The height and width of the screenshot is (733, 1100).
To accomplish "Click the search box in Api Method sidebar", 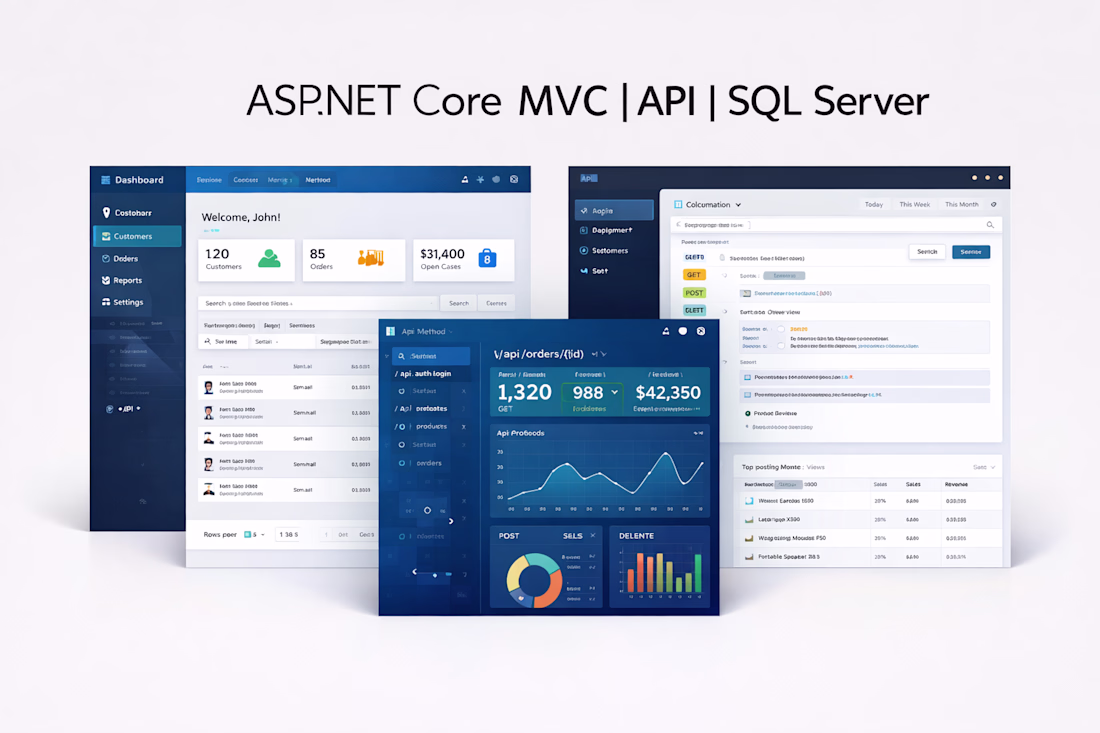I will pyautogui.click(x=431, y=356).
